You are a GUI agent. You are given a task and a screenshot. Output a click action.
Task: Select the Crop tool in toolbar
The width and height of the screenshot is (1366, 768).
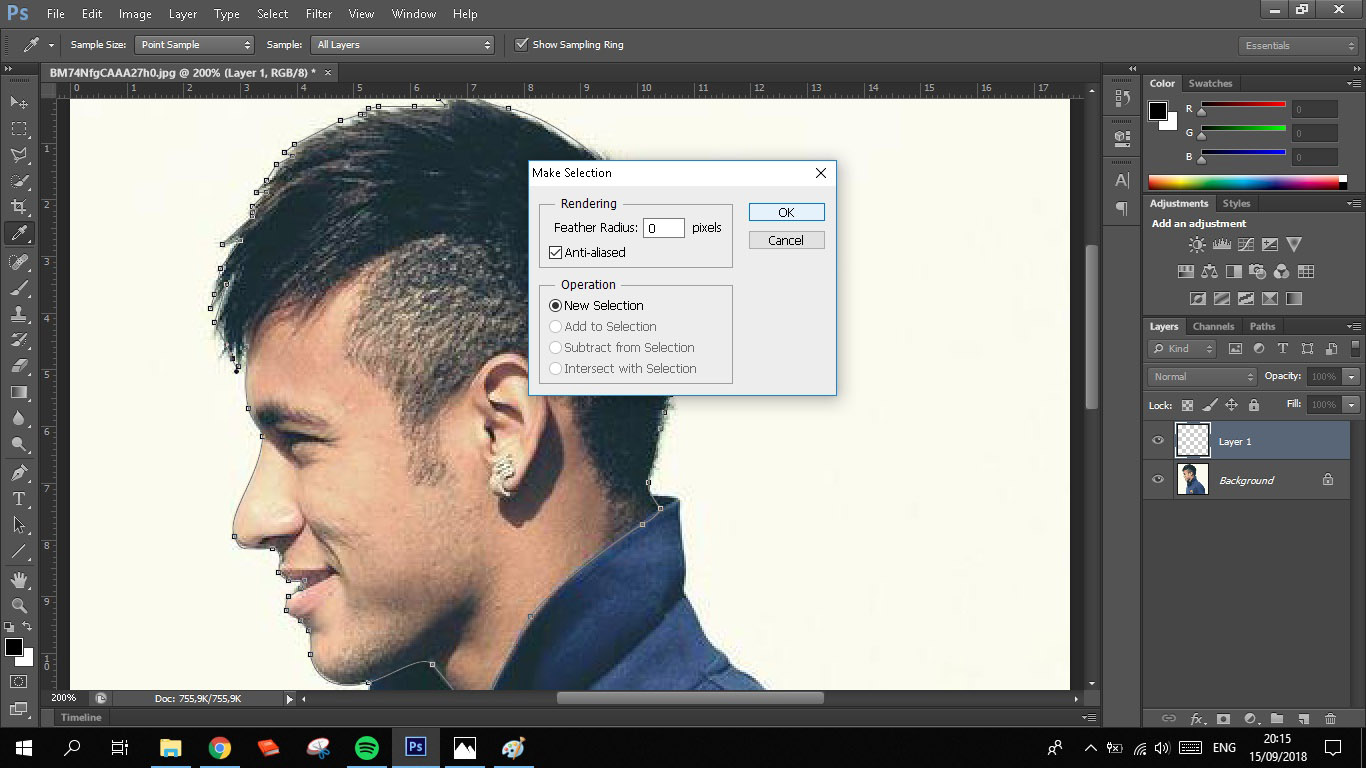click(x=19, y=207)
